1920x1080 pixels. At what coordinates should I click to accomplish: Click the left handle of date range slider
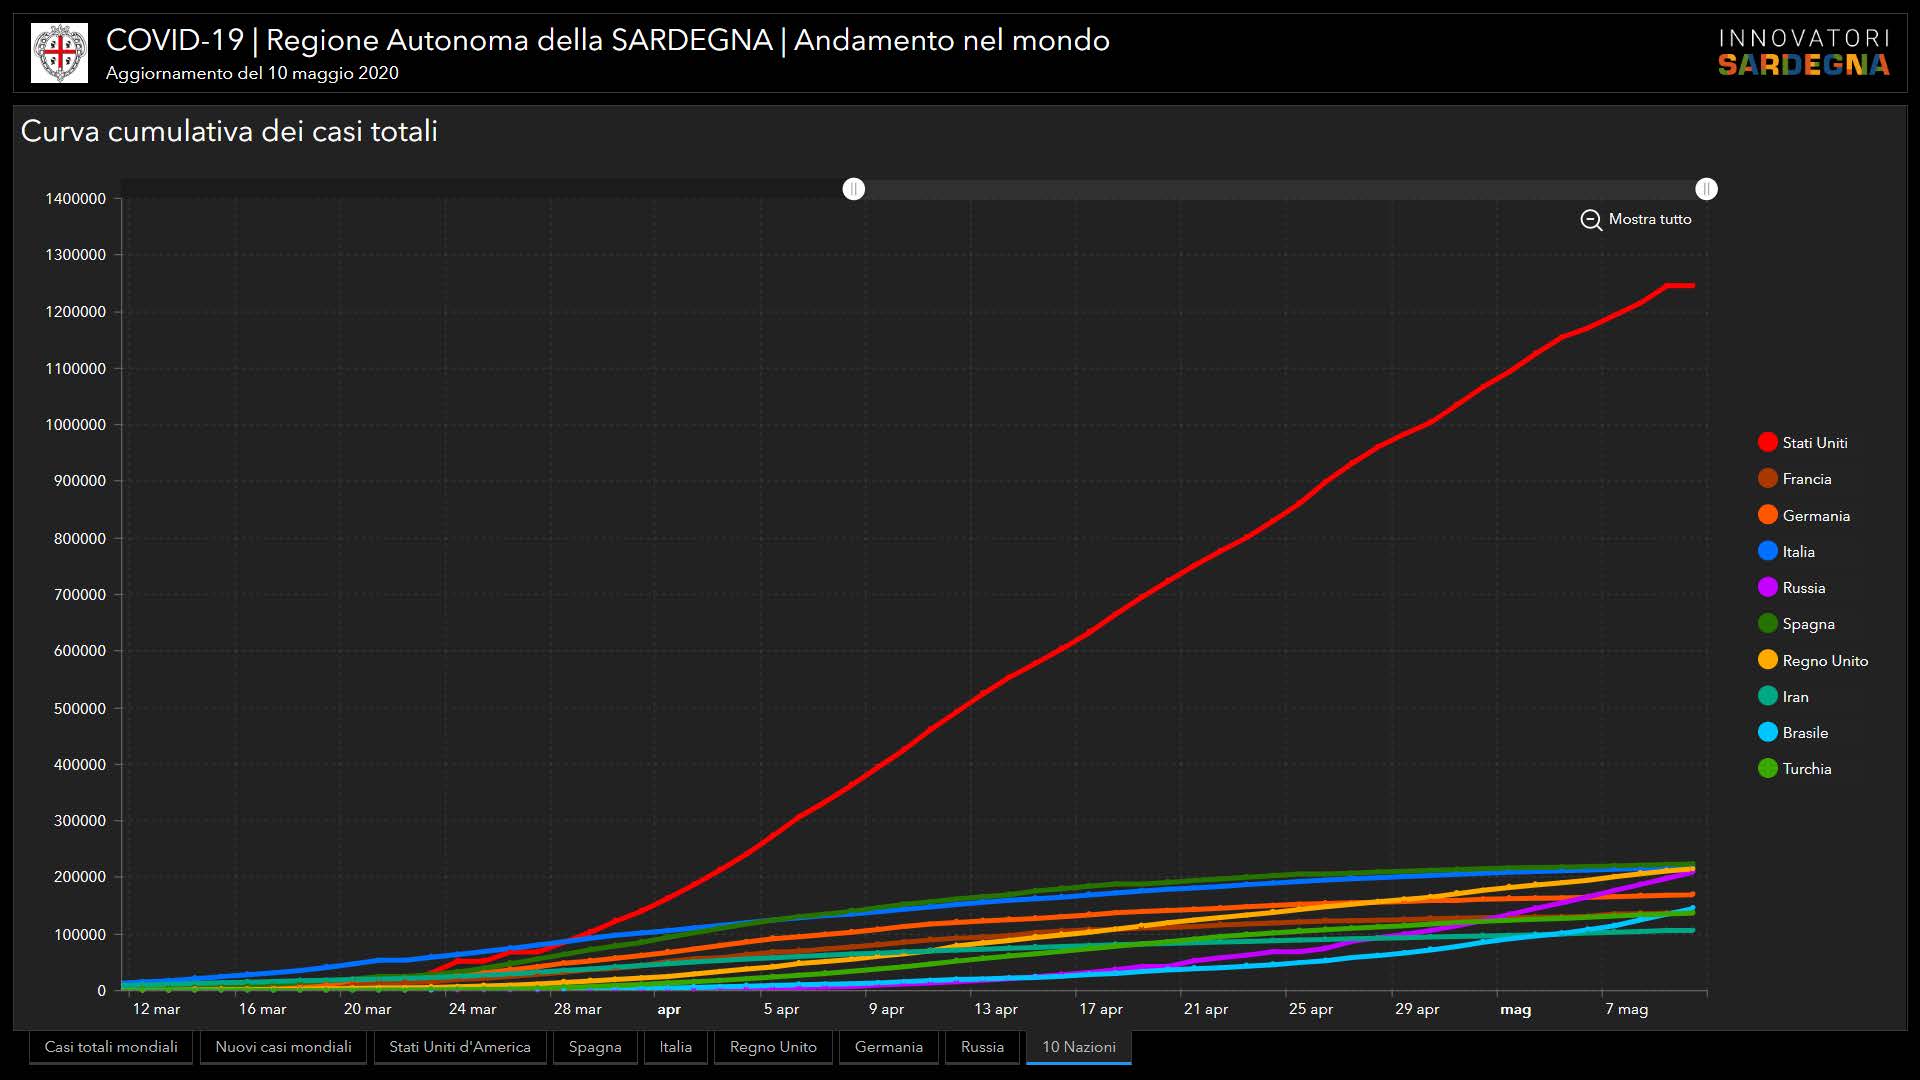click(853, 189)
